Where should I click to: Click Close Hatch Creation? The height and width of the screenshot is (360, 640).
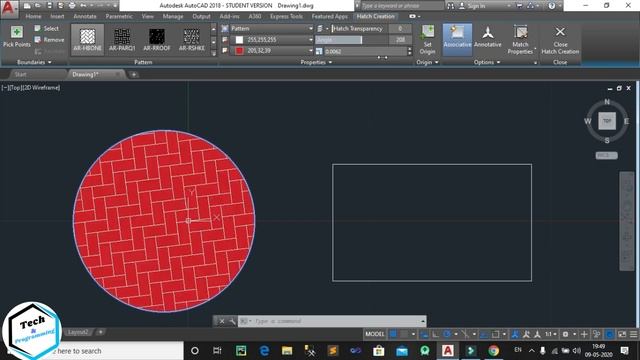[x=560, y=40]
